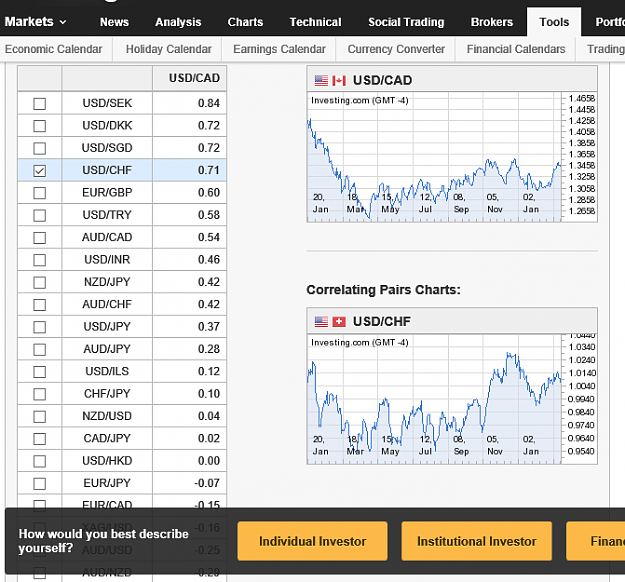The width and height of the screenshot is (625, 582).
Task: Open the Brokers menu
Action: pos(491,22)
